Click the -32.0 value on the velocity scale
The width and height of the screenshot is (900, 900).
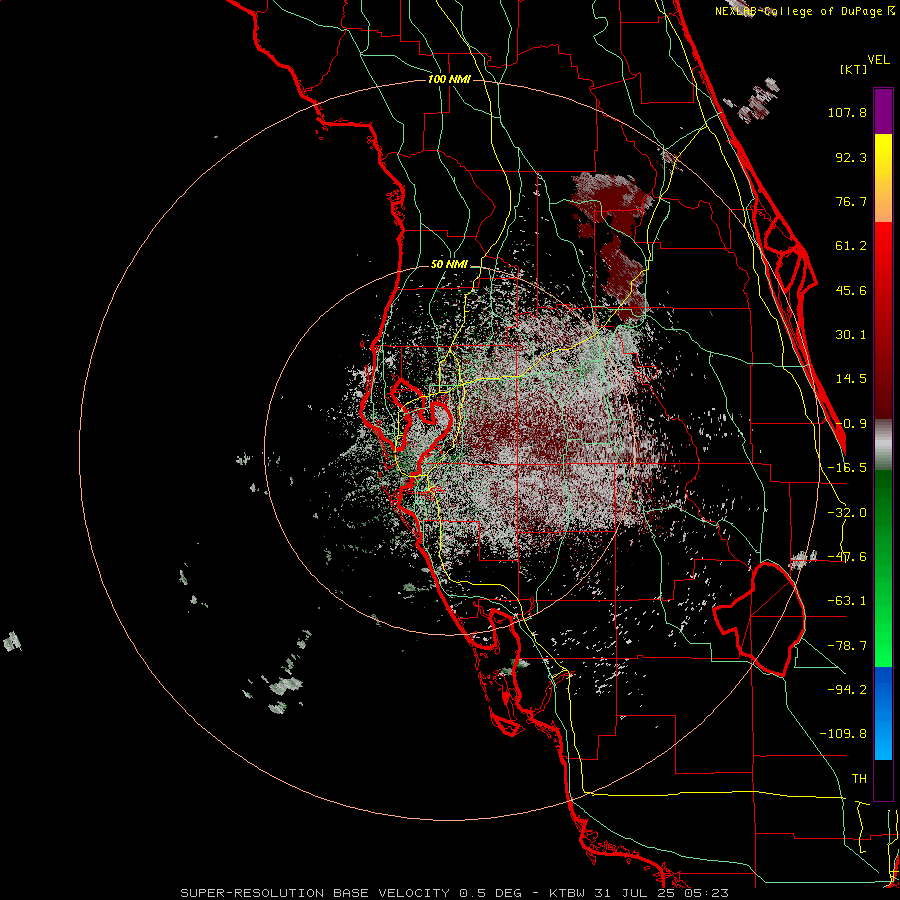[x=847, y=513]
